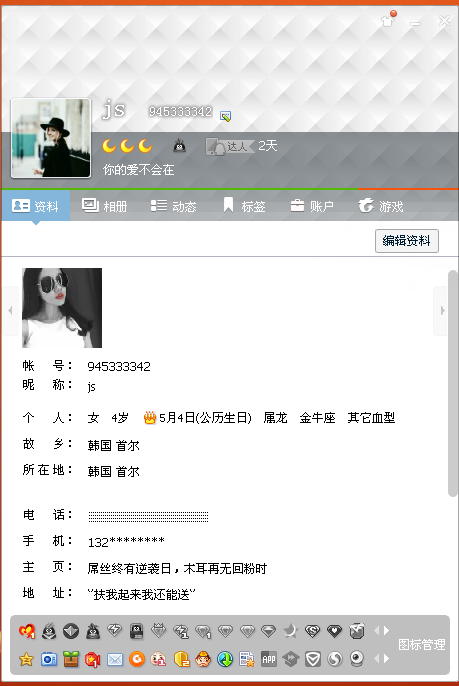Click the 图标管理 icon management link
Image resolution: width=459 pixels, height=686 pixels.
pyautogui.click(x=421, y=644)
